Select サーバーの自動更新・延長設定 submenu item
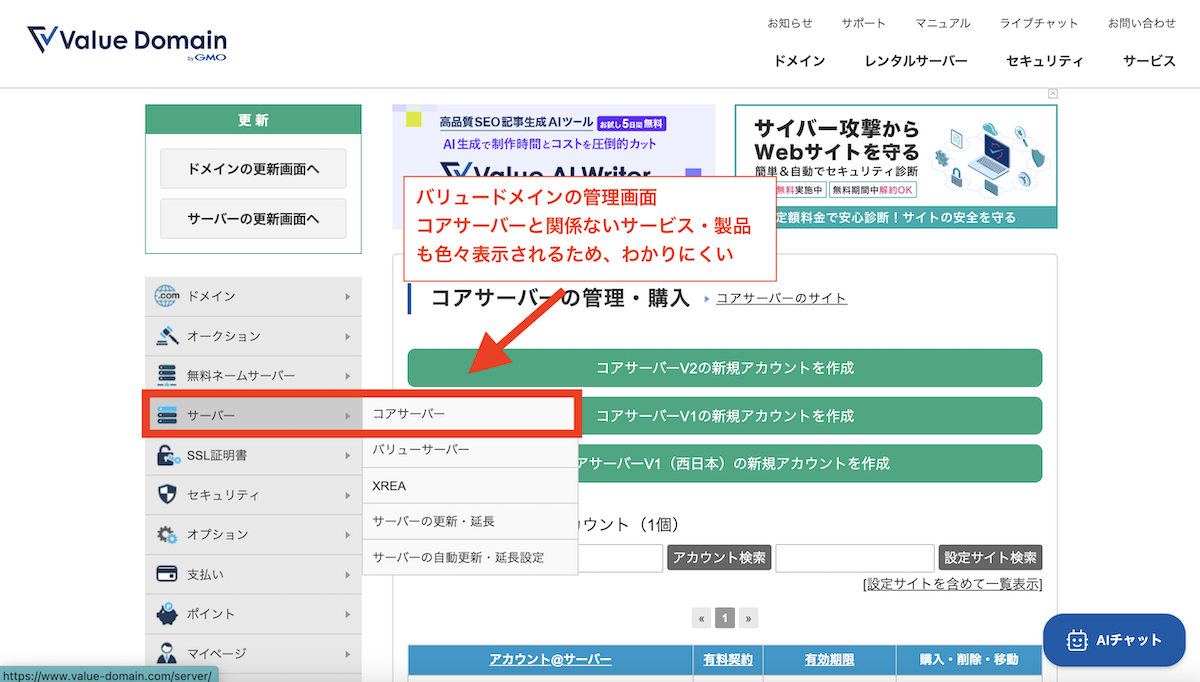 [x=470, y=557]
